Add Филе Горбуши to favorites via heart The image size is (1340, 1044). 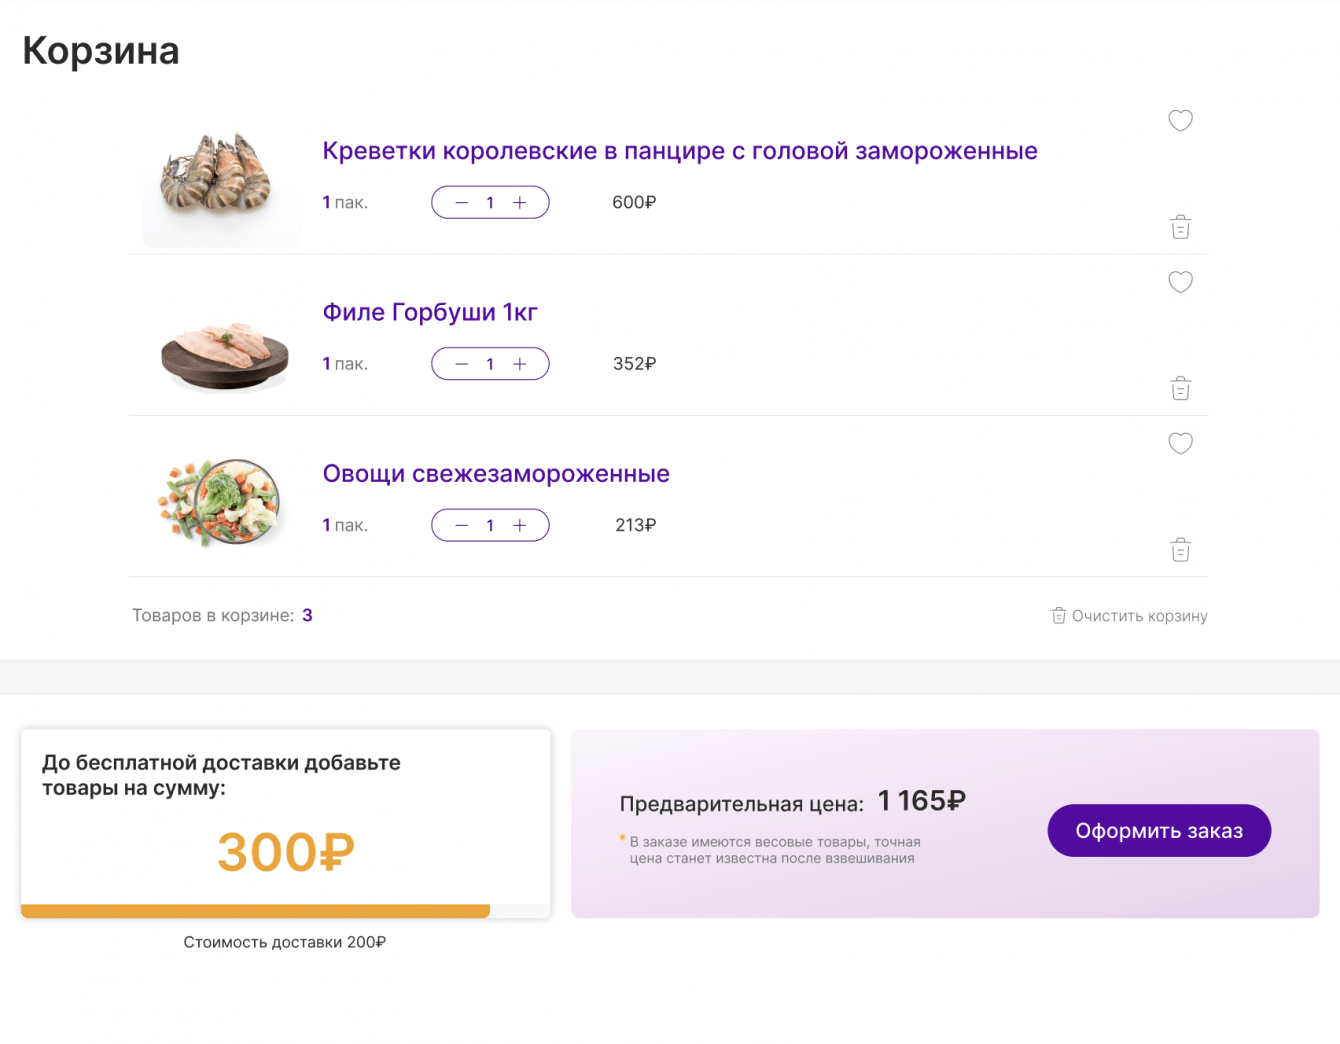pos(1180,282)
